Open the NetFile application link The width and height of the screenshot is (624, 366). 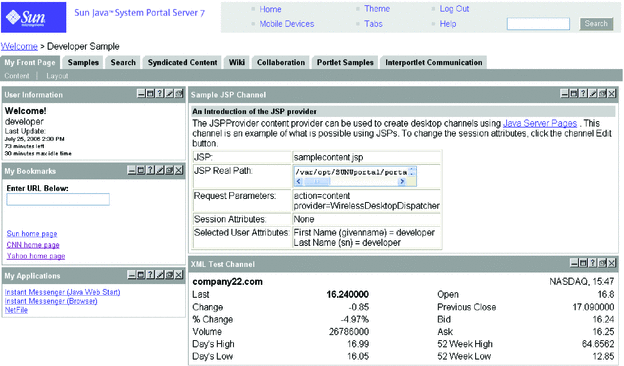point(16,310)
